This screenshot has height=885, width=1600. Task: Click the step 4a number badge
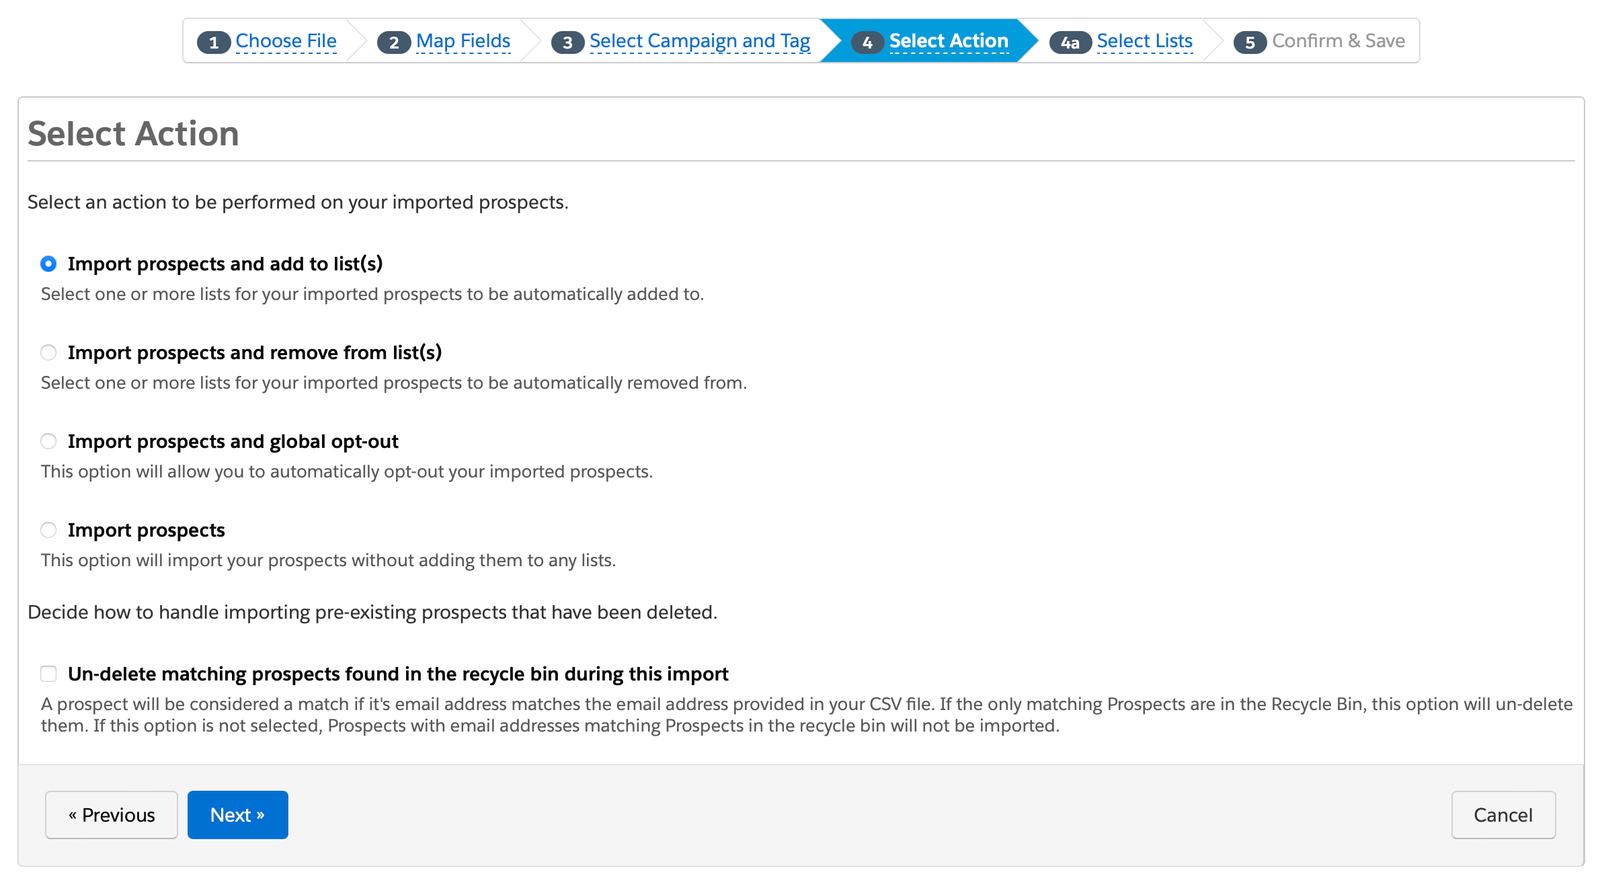pos(1070,42)
